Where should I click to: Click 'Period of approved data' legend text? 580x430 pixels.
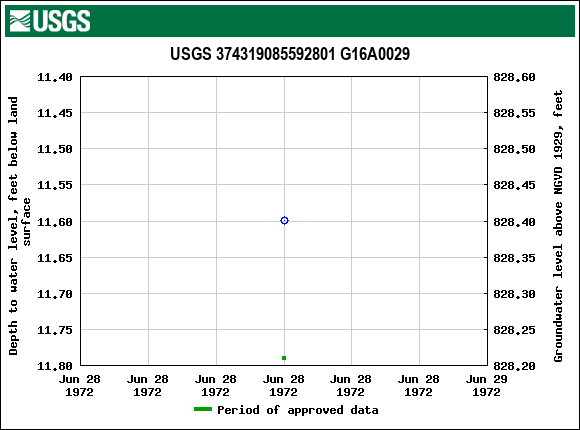click(298, 410)
